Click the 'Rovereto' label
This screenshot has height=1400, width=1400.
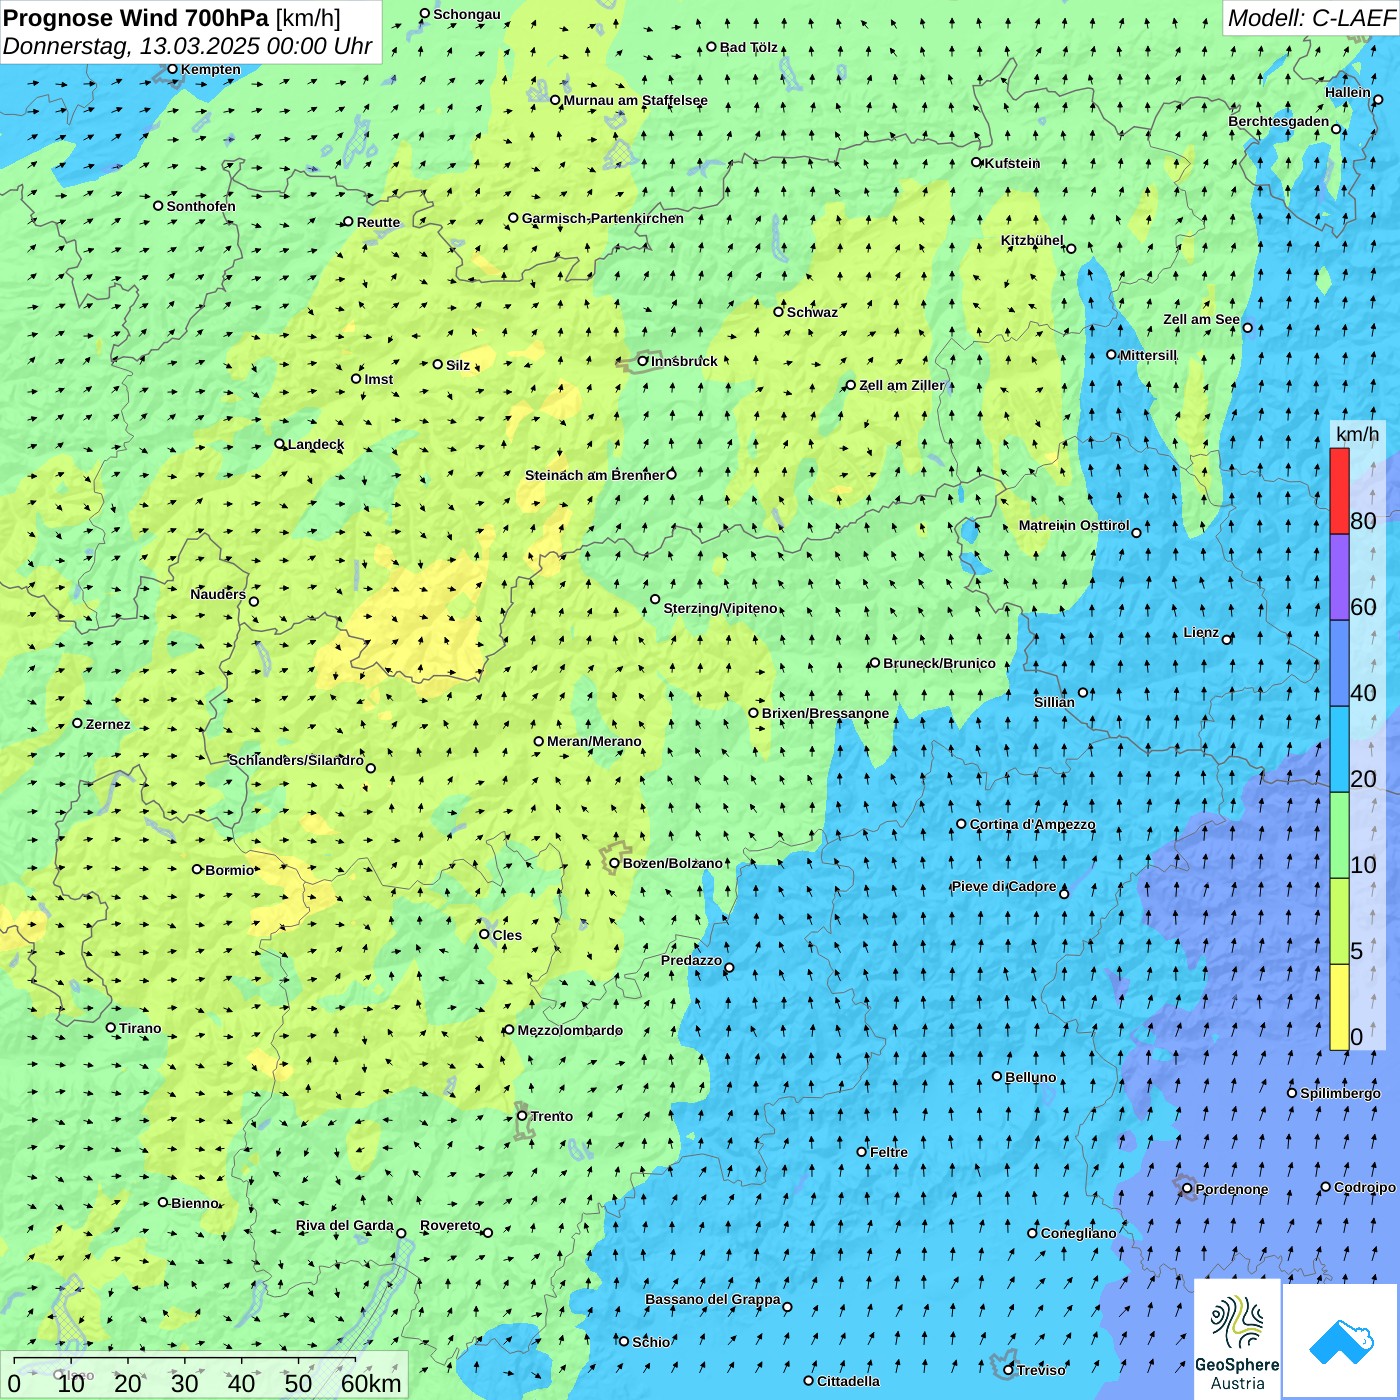(451, 1225)
